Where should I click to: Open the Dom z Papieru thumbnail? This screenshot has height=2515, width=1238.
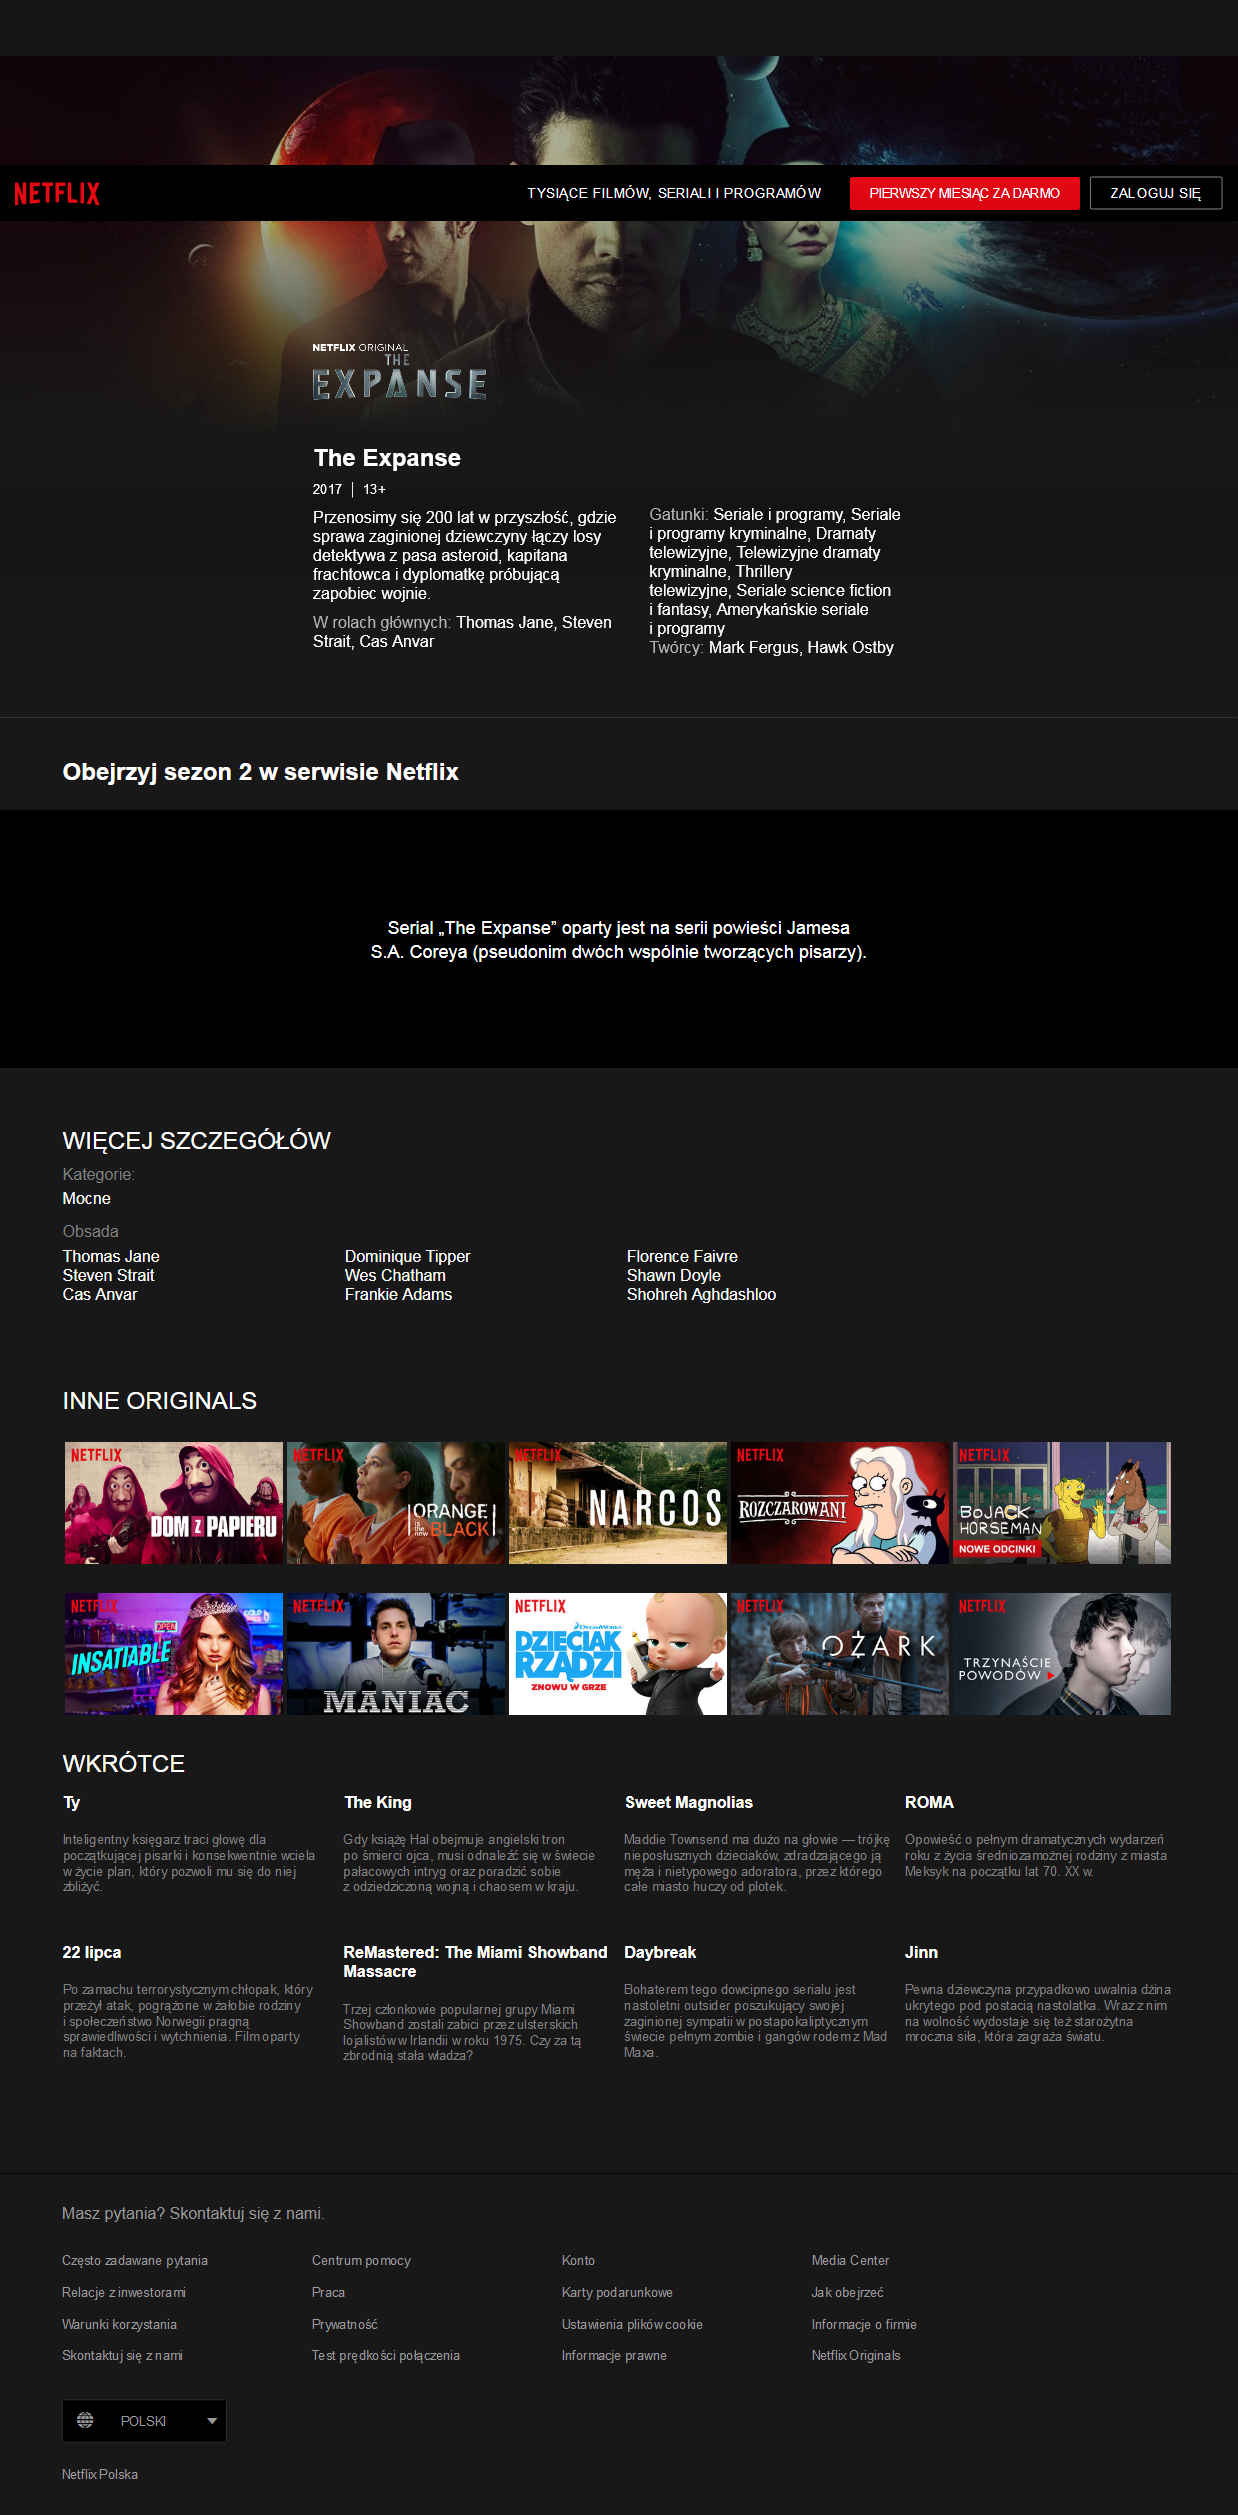point(174,1502)
